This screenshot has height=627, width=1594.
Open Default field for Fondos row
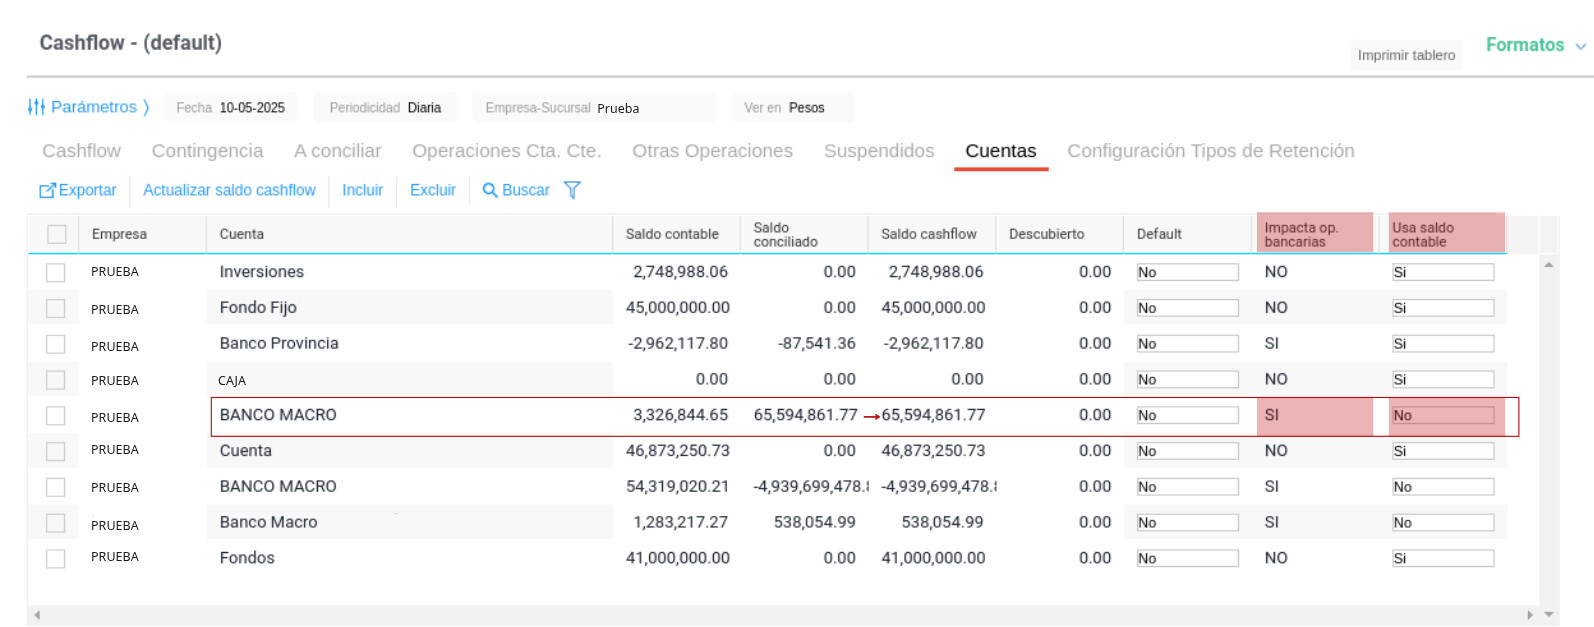tap(1187, 558)
